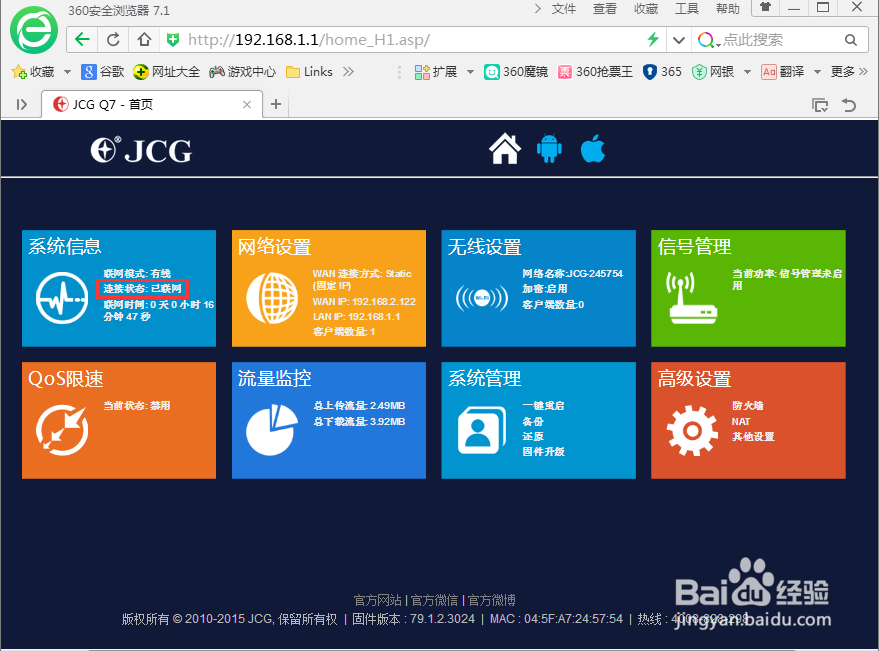The width and height of the screenshot is (879, 651).
Task: Open the 无线设置 wireless settings panel
Action: (x=538, y=288)
